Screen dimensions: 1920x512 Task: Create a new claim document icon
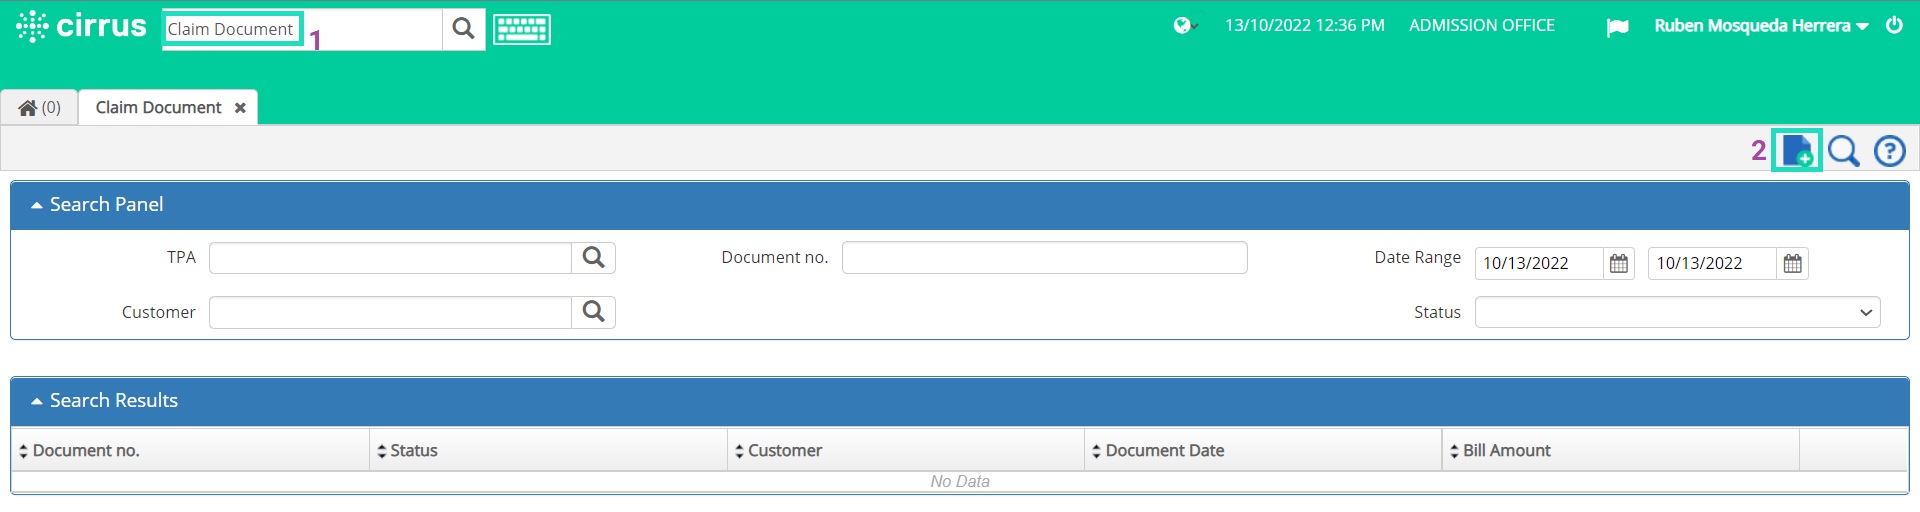pyautogui.click(x=1797, y=151)
